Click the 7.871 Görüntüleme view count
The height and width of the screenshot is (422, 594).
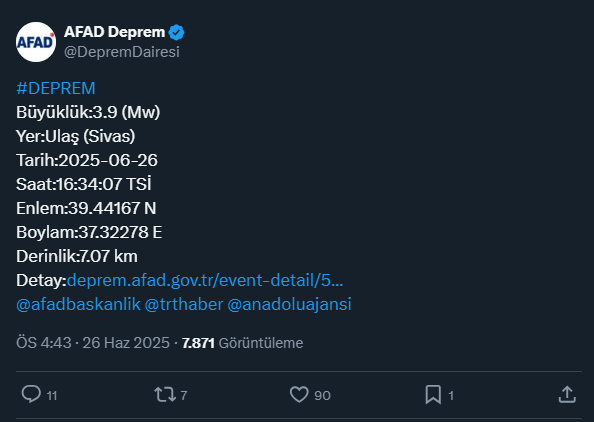[x=242, y=343]
